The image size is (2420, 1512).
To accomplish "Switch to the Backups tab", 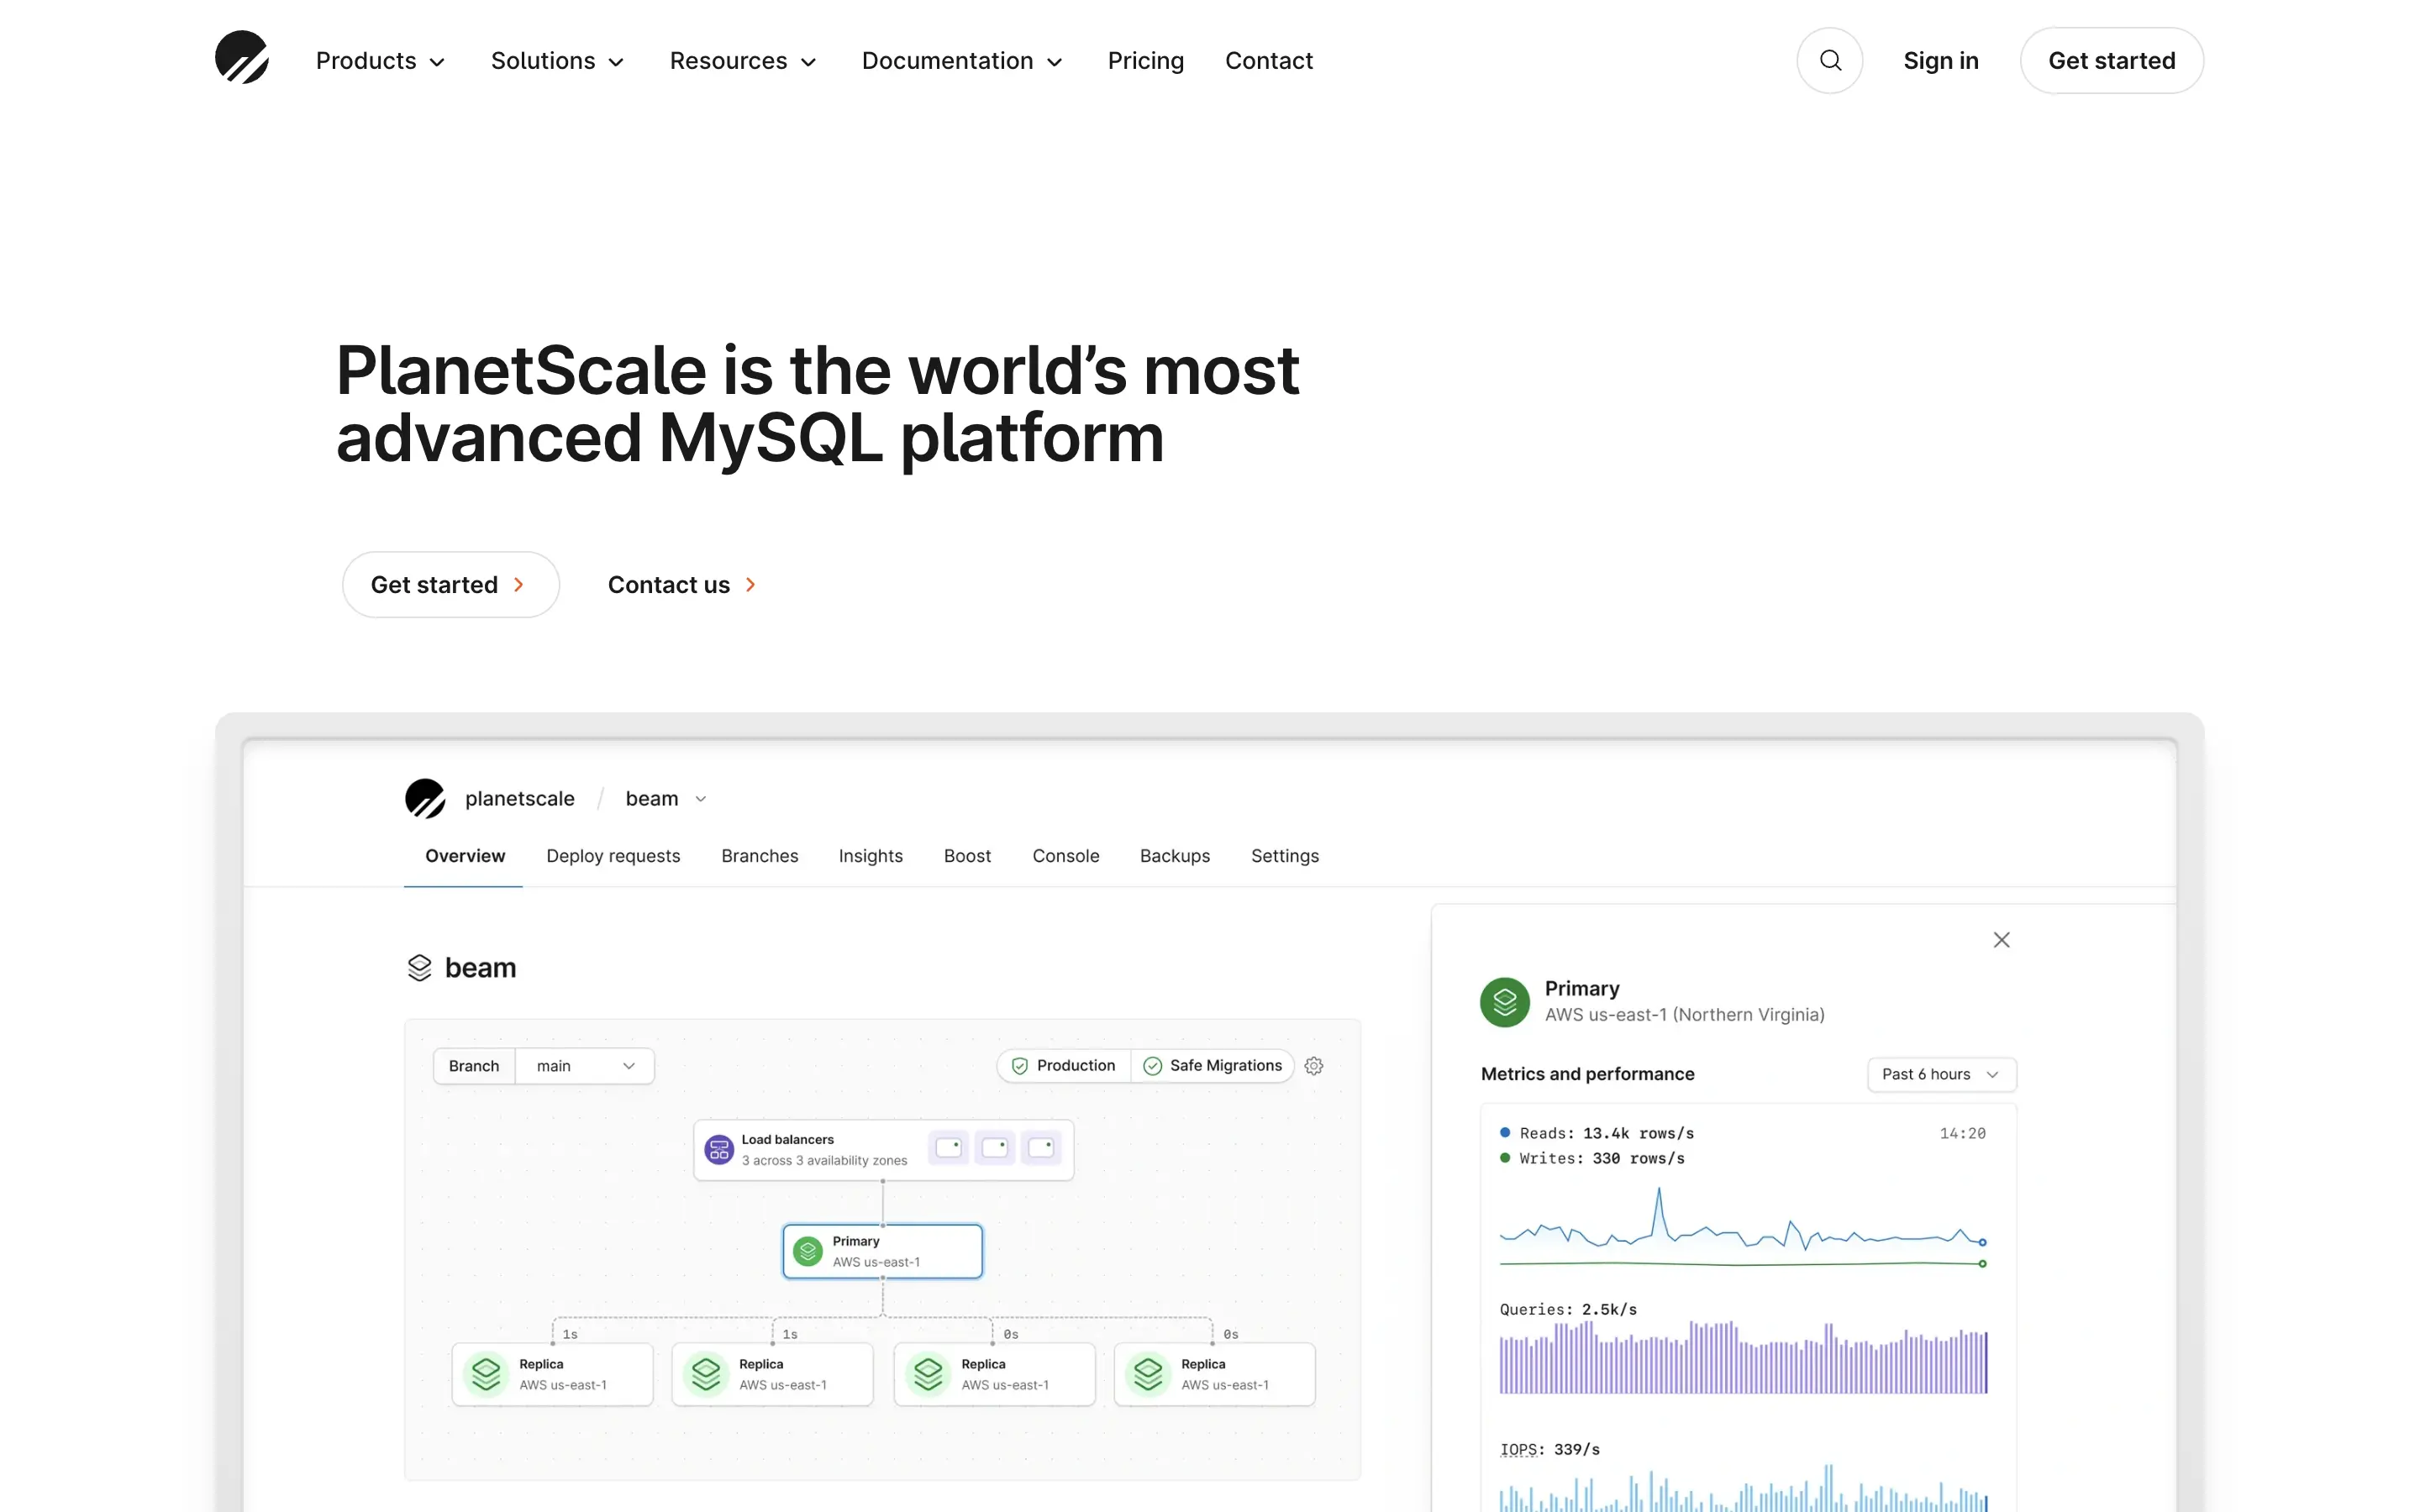I will point(1174,856).
